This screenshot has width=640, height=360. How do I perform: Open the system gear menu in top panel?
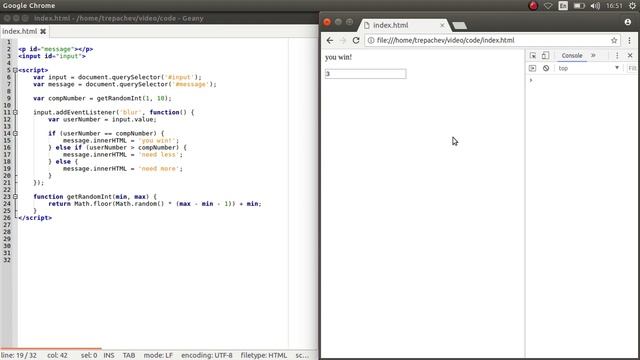(632, 6)
